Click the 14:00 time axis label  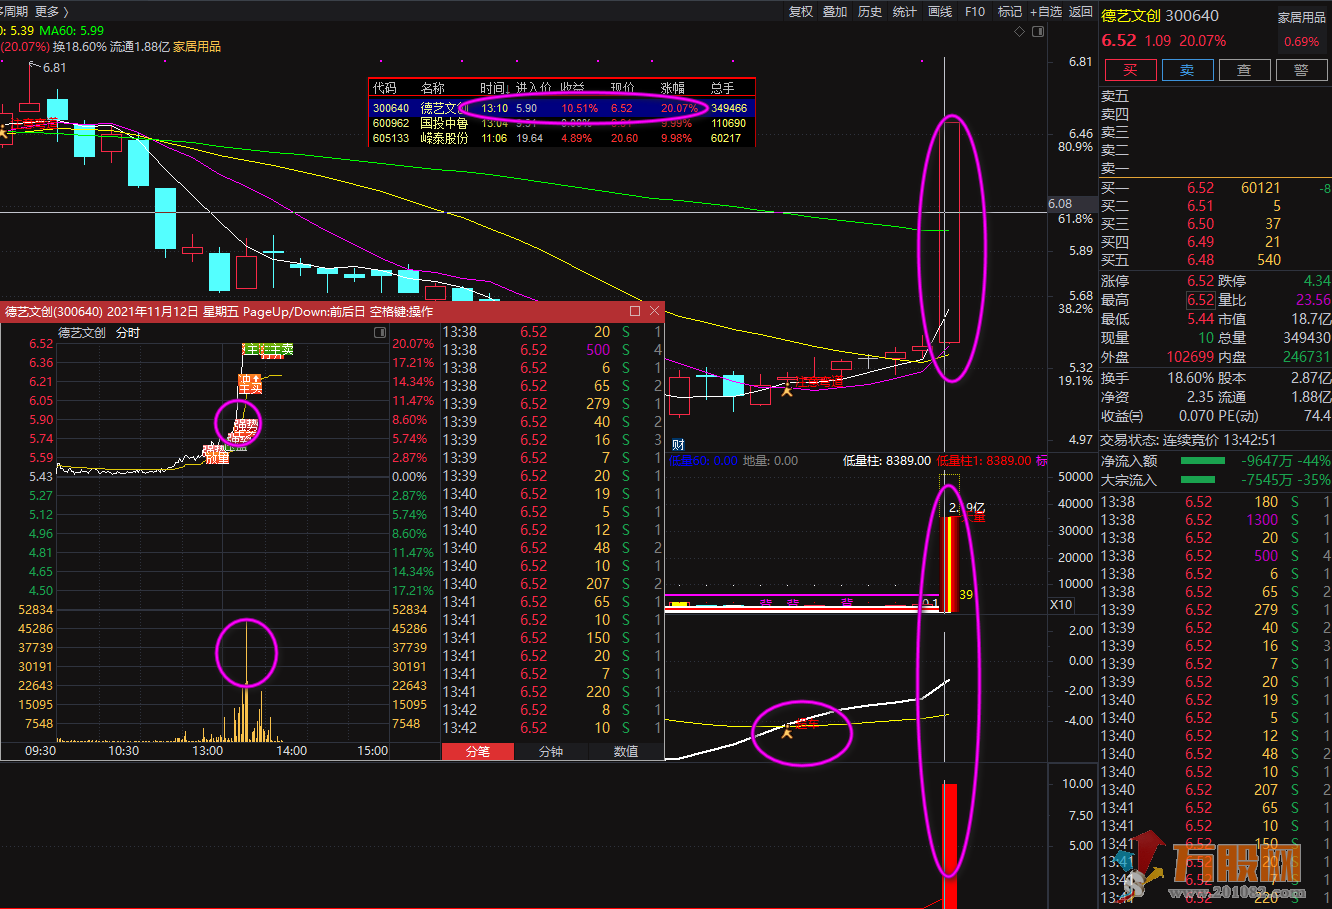(291, 751)
